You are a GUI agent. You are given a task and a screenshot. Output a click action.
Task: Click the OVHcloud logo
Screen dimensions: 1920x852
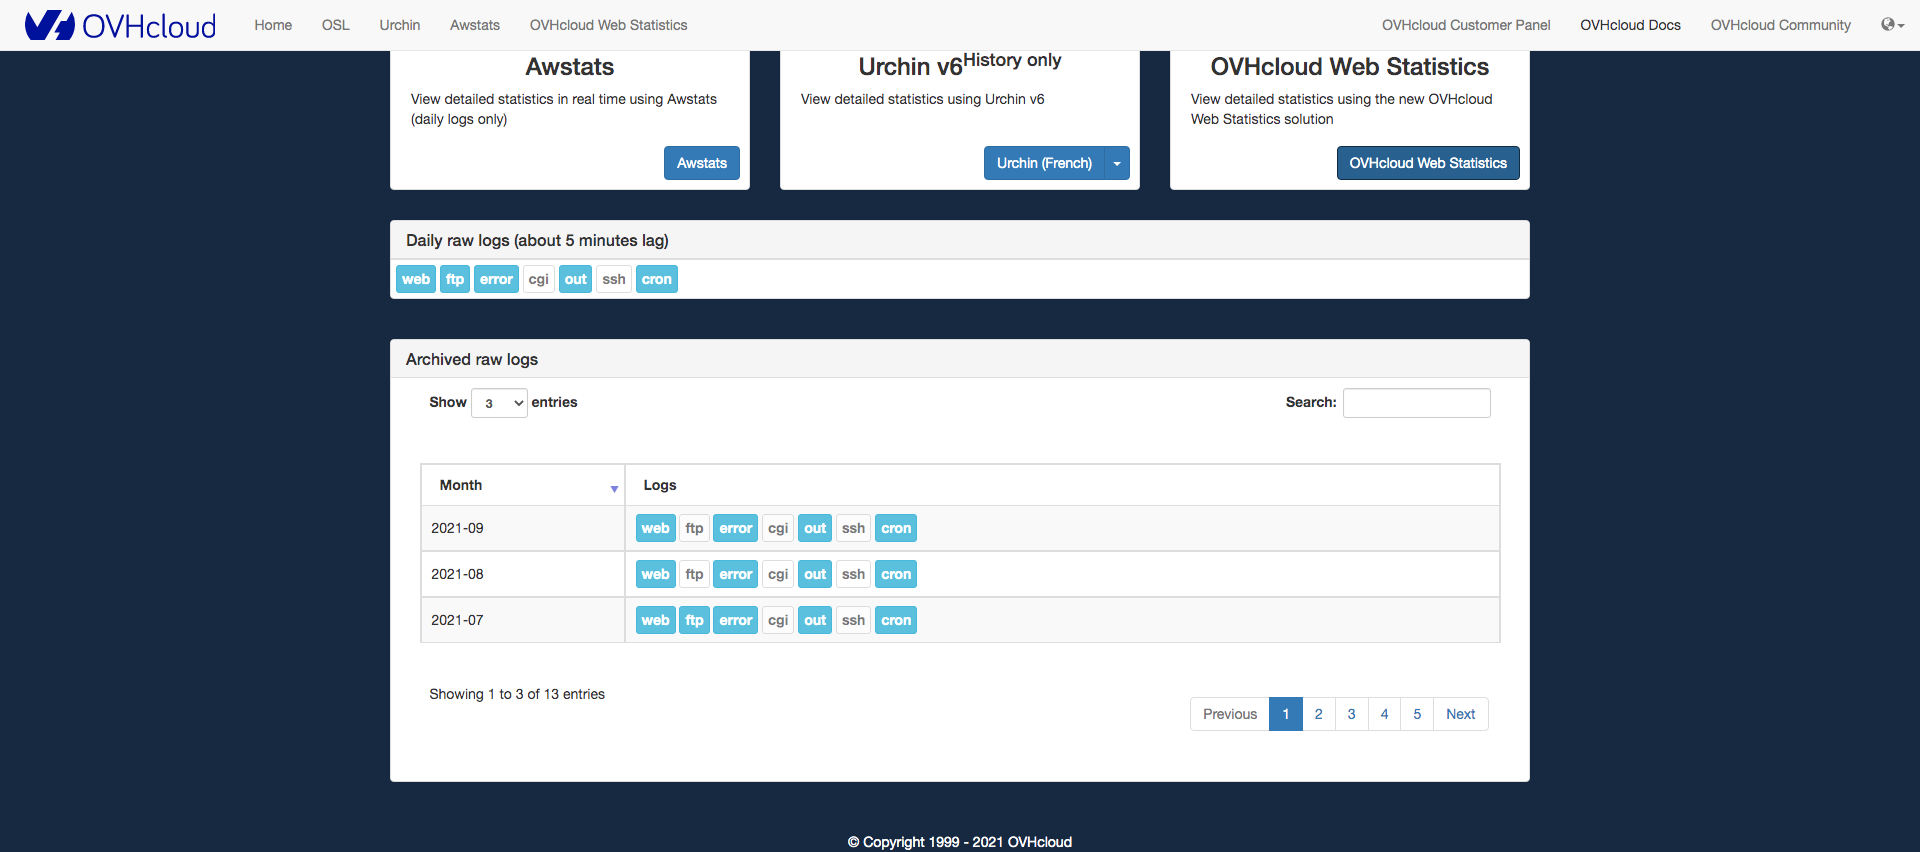[120, 25]
